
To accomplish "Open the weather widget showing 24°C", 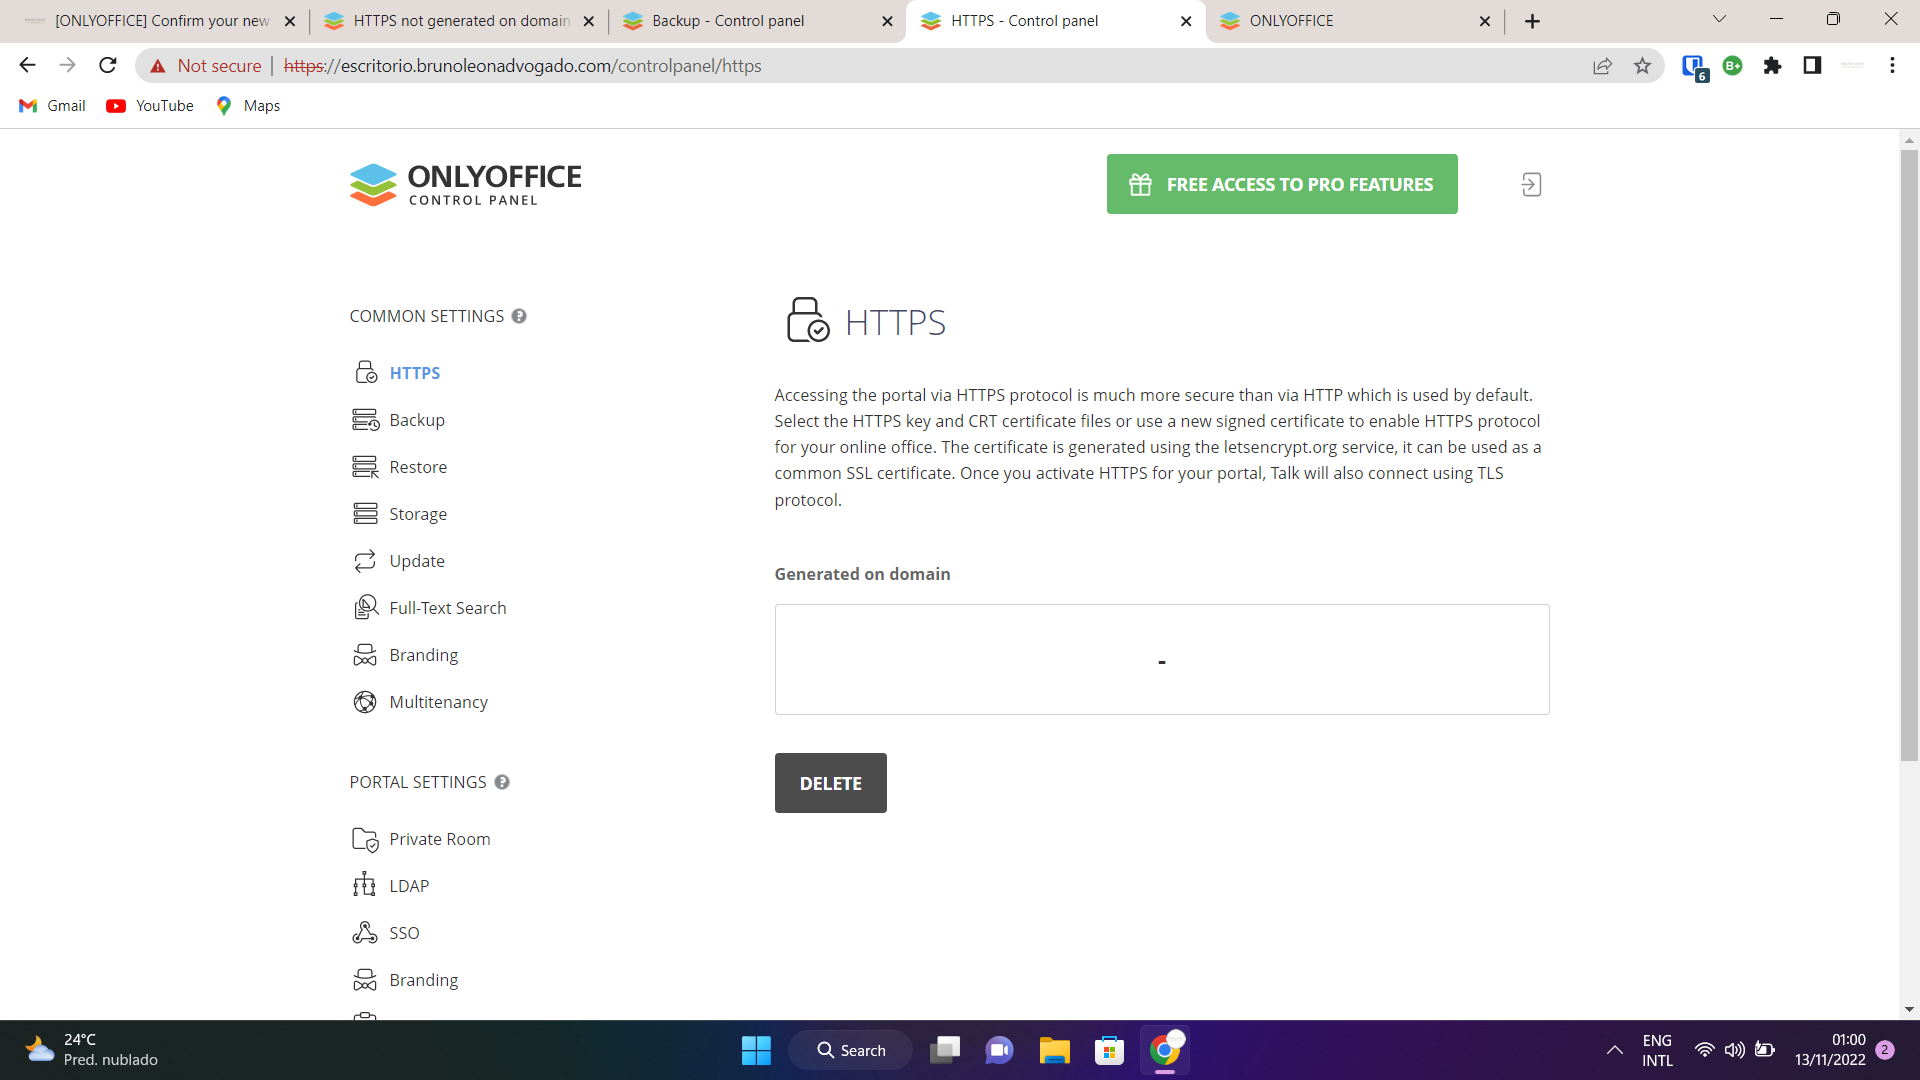I will [x=92, y=1050].
